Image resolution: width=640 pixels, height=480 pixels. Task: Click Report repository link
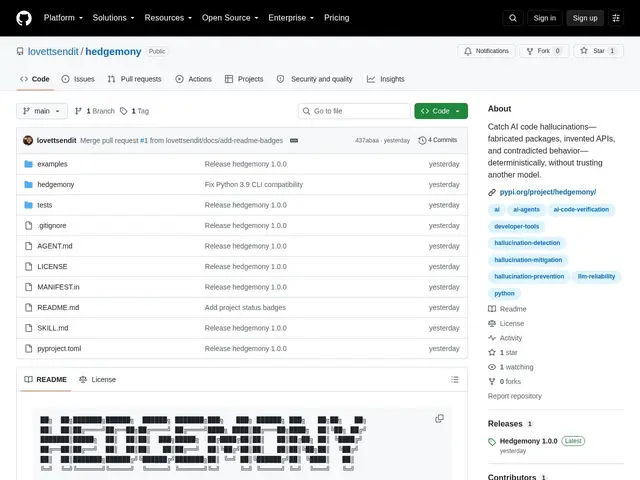point(515,396)
